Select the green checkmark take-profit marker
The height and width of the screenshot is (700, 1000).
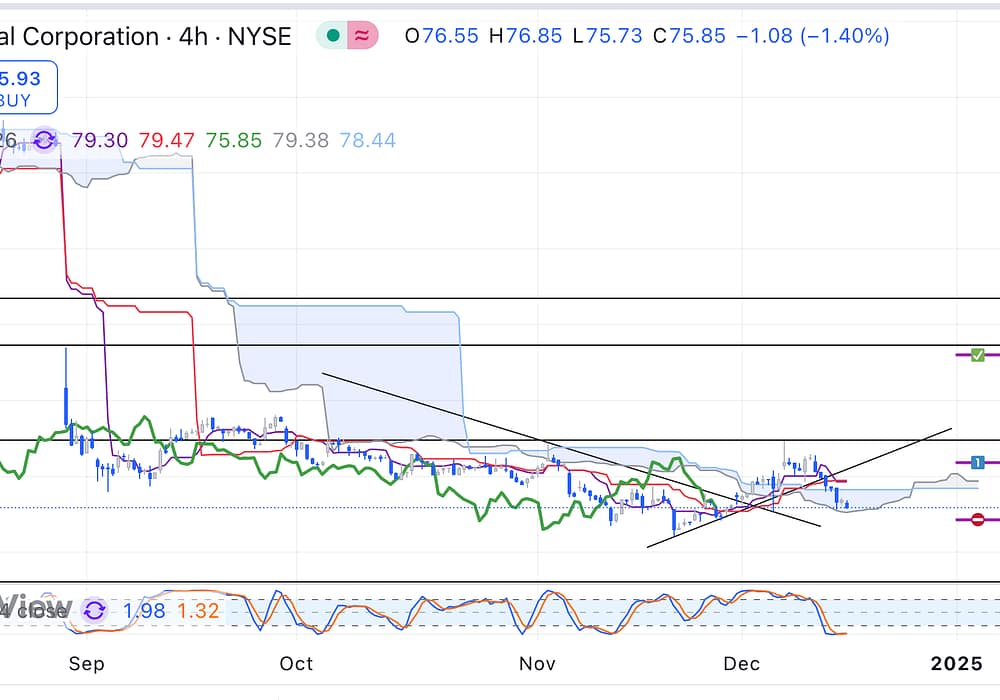(x=978, y=355)
